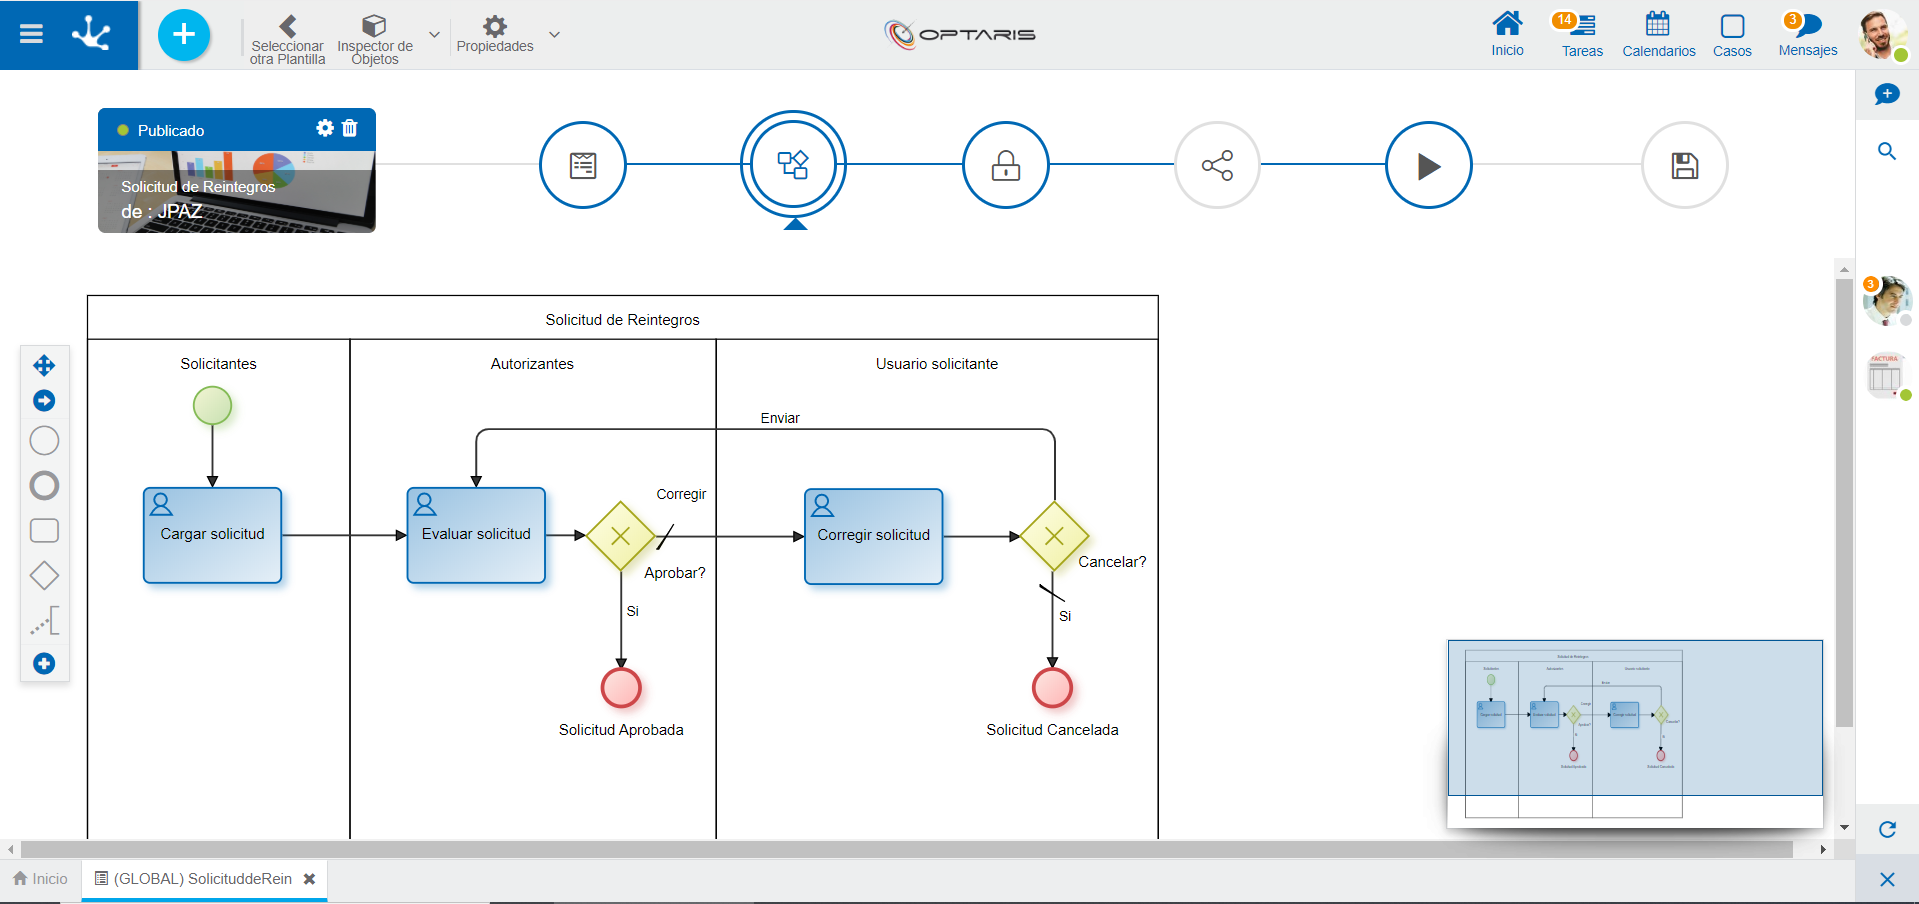Screen dimensions: 1919x904
Task: Click the Usuario solicitante lane header
Action: point(937,364)
